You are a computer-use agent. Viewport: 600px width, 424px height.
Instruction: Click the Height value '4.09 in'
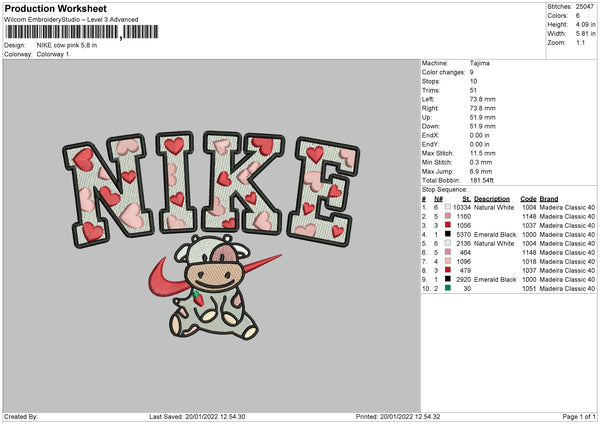tap(585, 24)
